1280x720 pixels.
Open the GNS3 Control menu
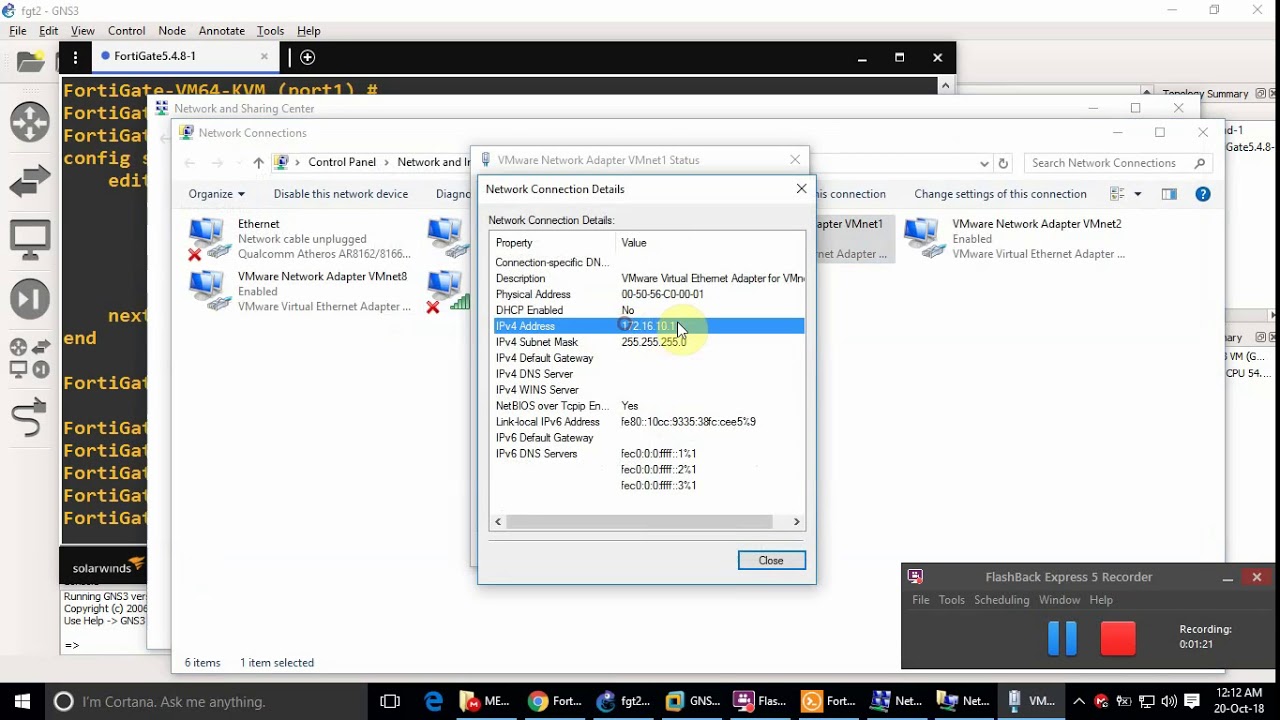127,31
